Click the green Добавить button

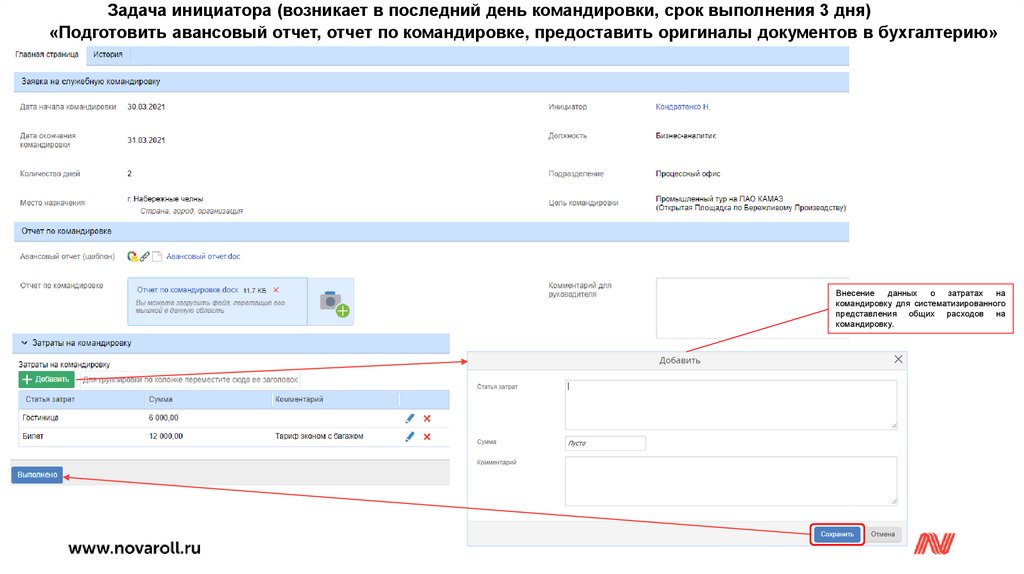[46, 379]
